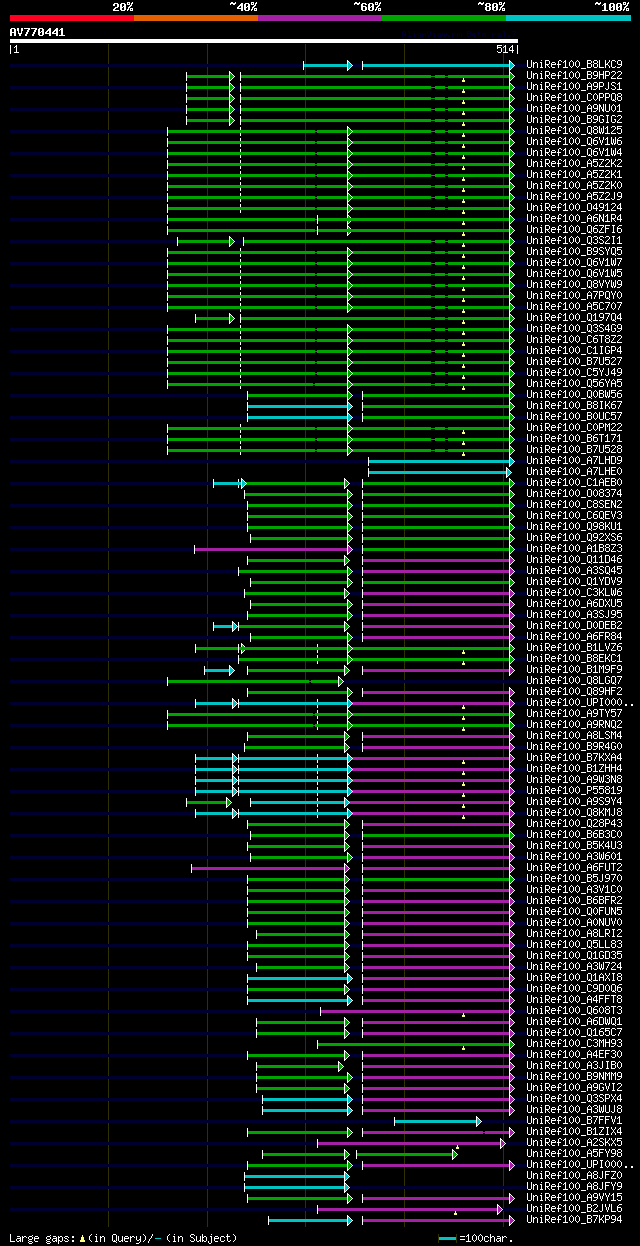The height and width of the screenshot is (1246, 640).
Task: Click the UniRef100_Q11D46 label
Action: 574,559
